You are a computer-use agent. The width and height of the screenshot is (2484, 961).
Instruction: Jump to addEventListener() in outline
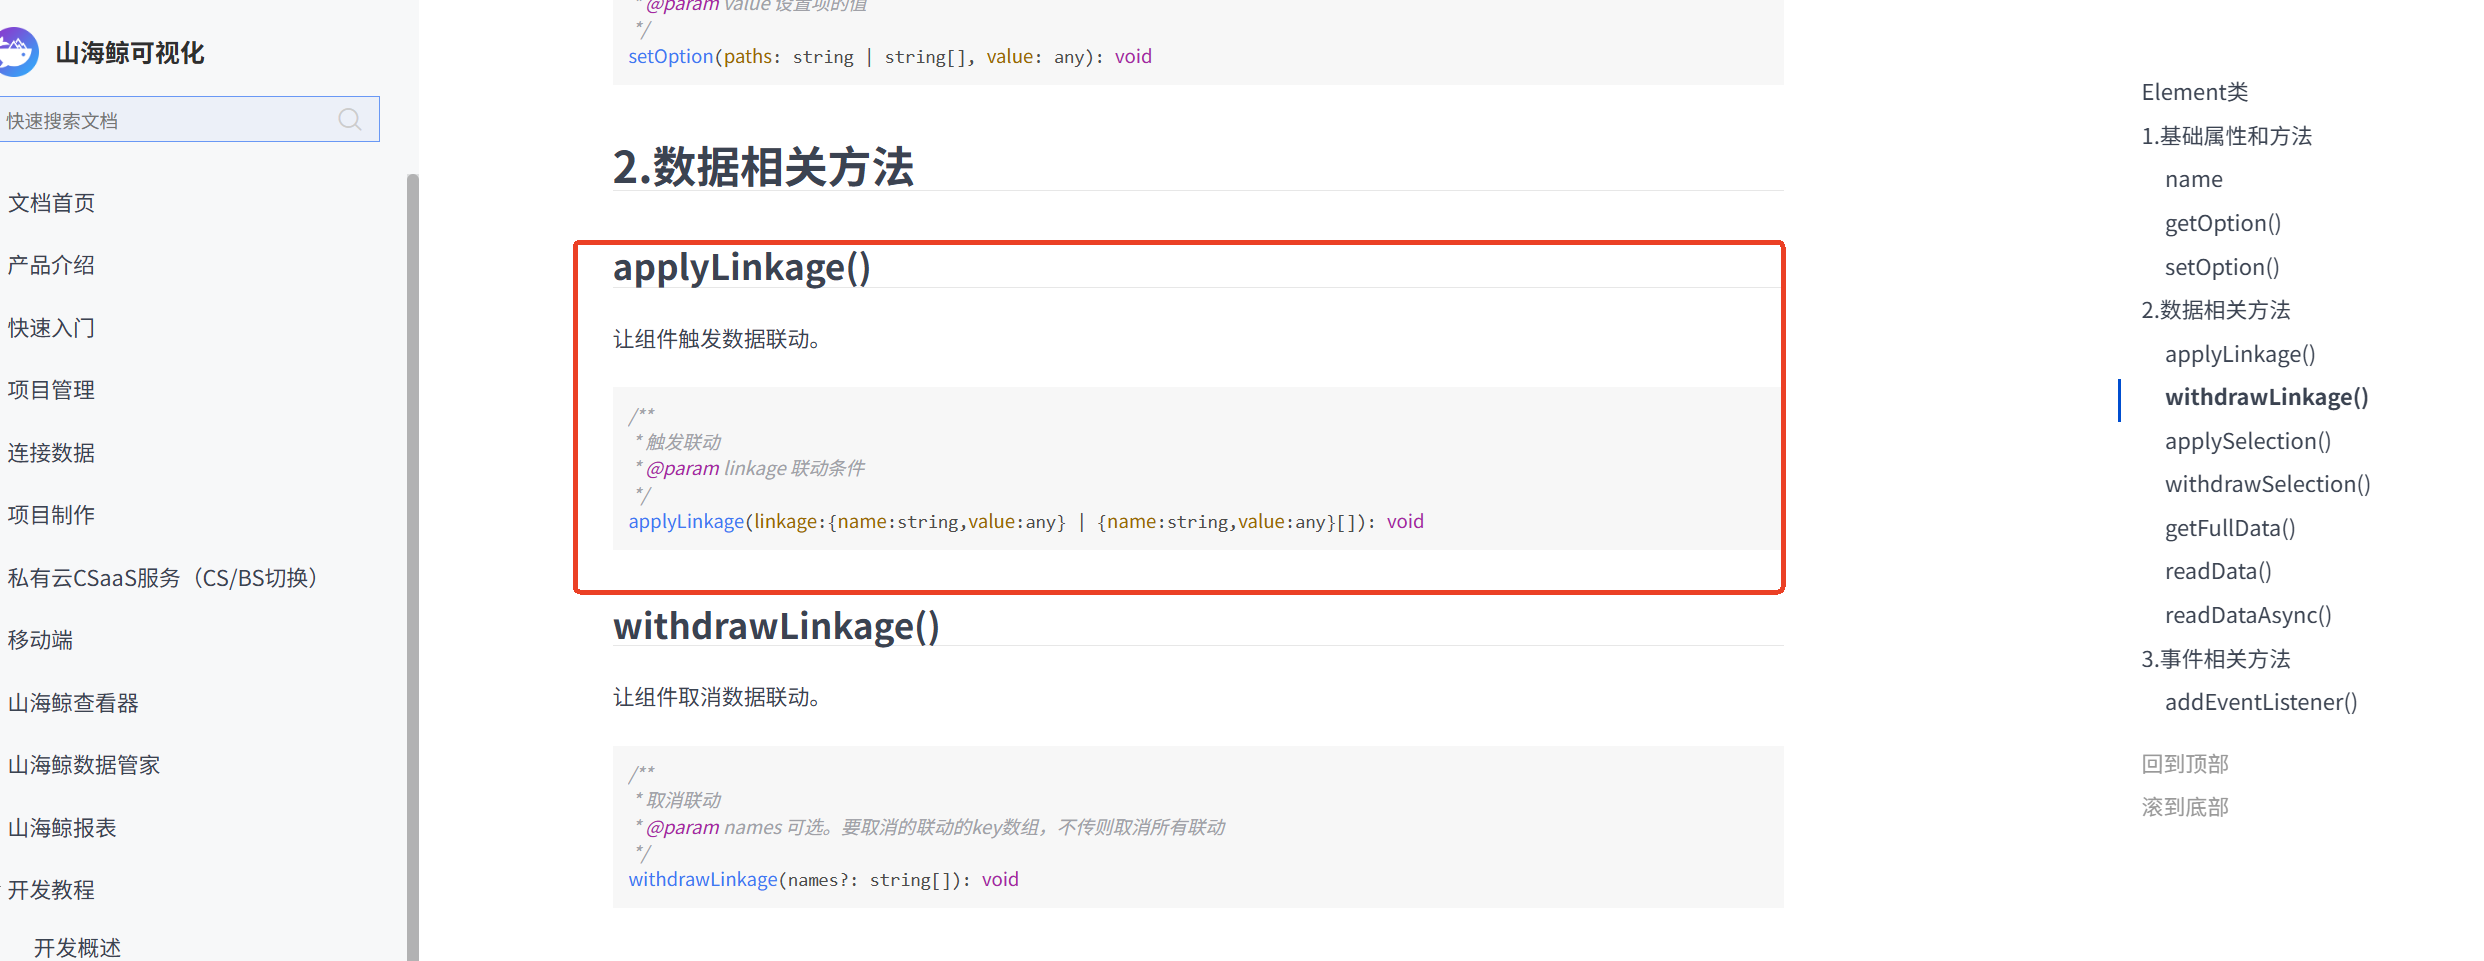(x=2260, y=702)
